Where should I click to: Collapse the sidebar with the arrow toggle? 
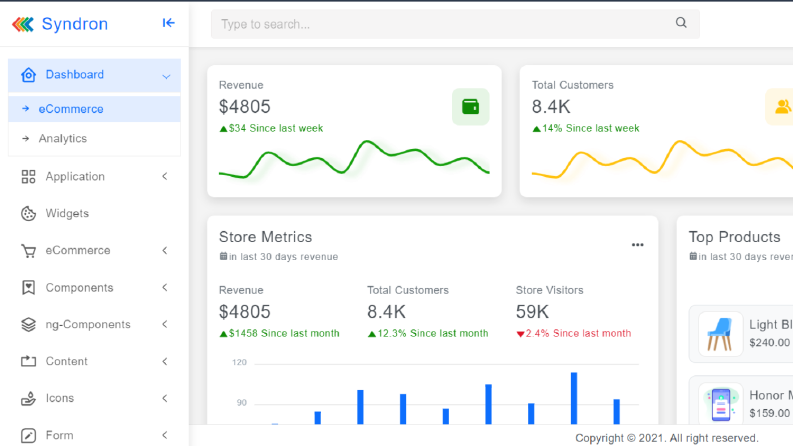coord(168,23)
